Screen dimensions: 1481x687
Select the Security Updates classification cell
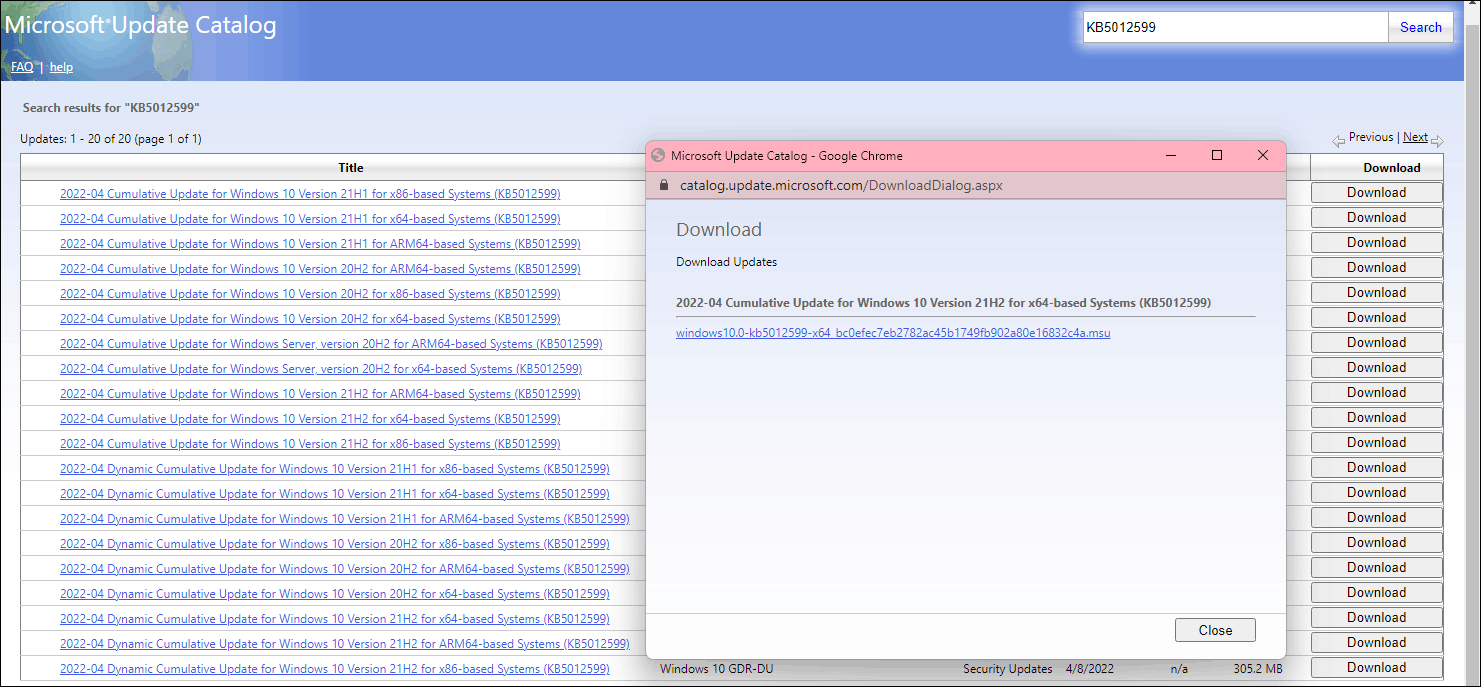[x=1008, y=669]
